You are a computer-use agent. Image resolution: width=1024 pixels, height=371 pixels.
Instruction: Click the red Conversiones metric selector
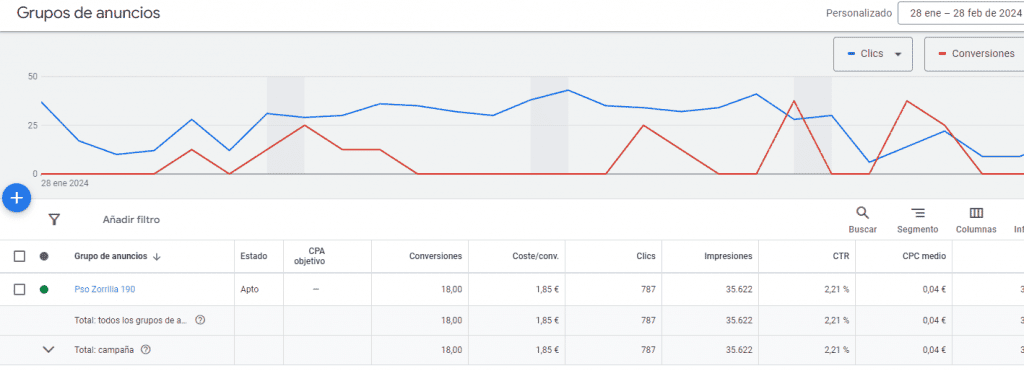974,54
